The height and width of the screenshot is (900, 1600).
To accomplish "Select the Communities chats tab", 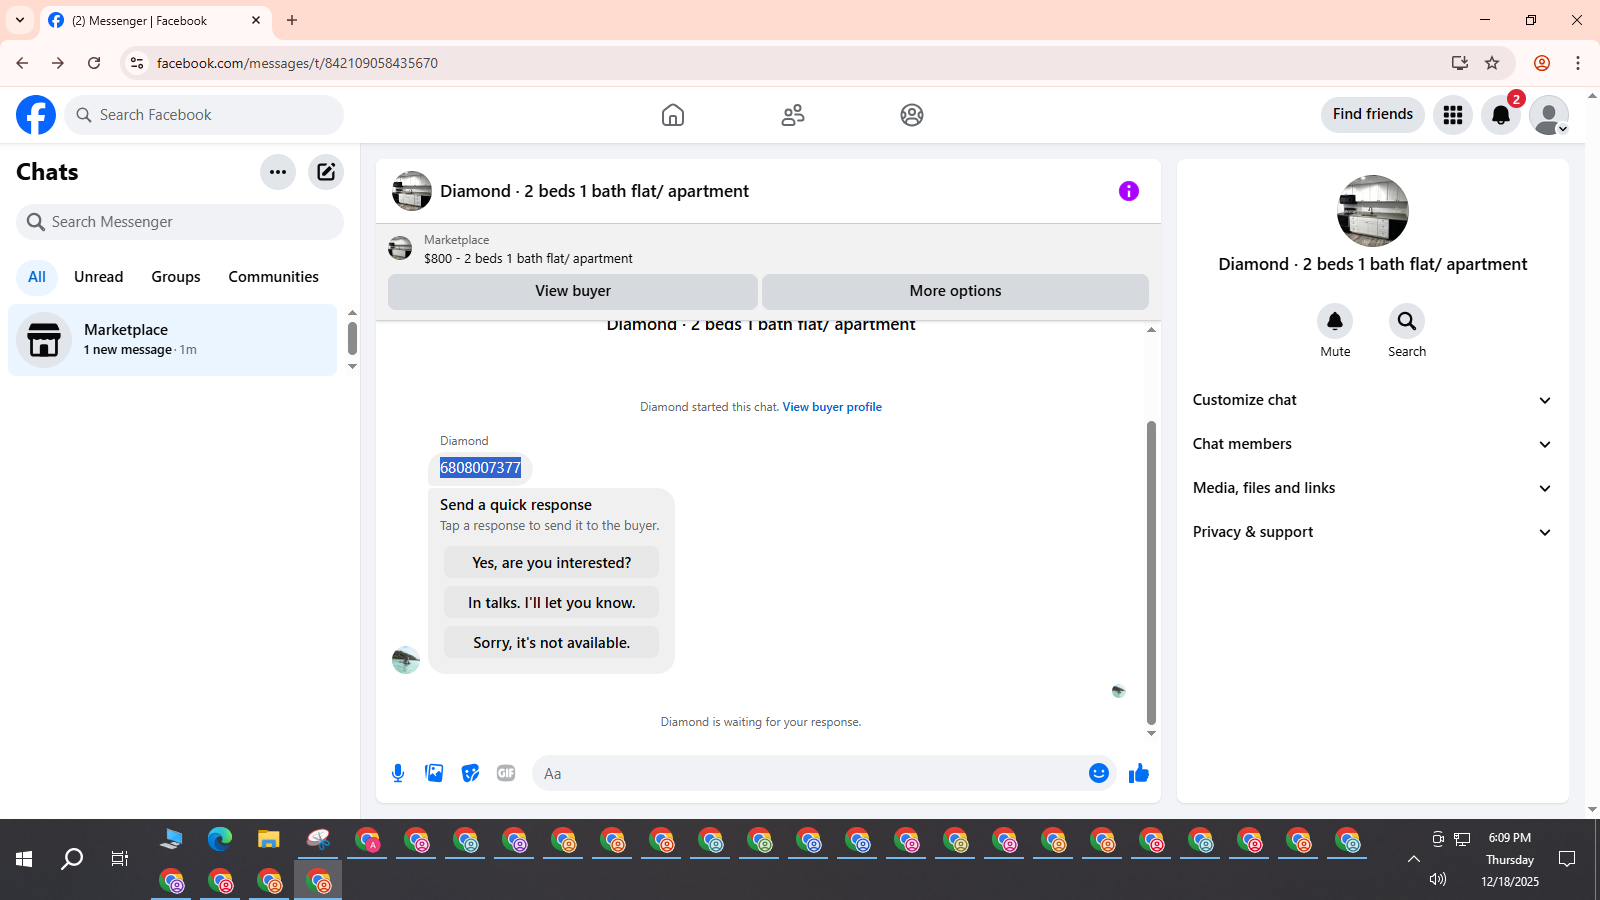I will (274, 277).
